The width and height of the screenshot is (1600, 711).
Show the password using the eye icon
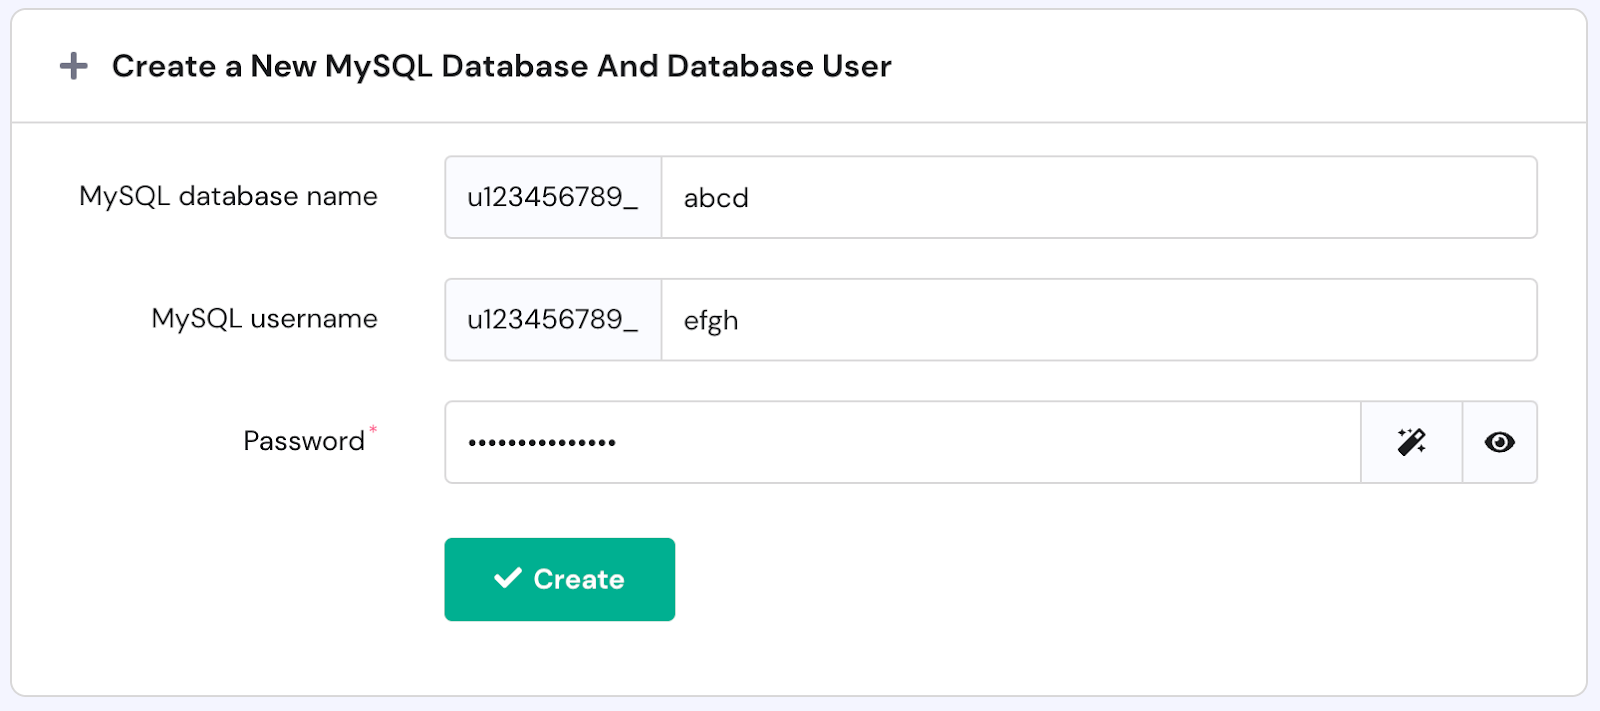(x=1499, y=442)
